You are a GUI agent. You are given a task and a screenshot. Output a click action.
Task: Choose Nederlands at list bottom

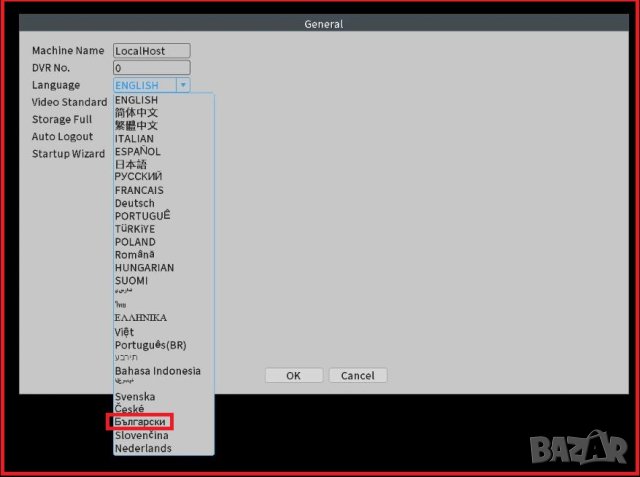(143, 448)
